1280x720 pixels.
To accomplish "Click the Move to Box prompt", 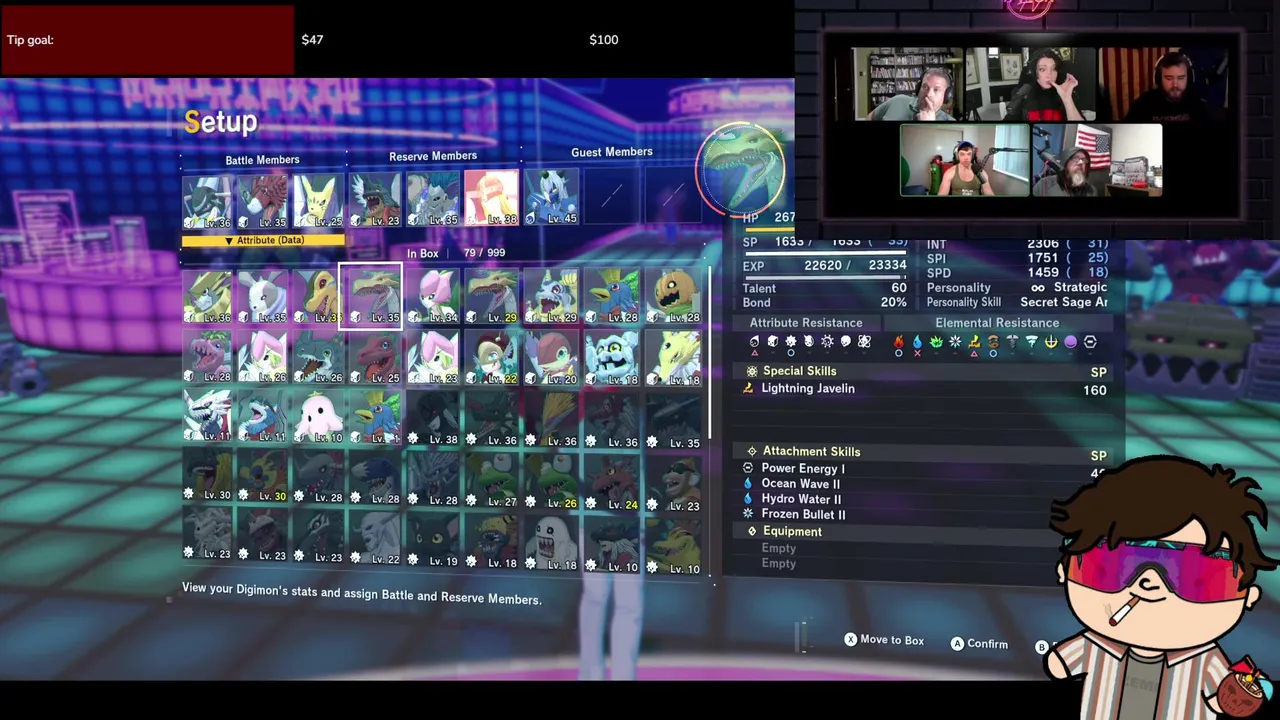I will pos(884,640).
